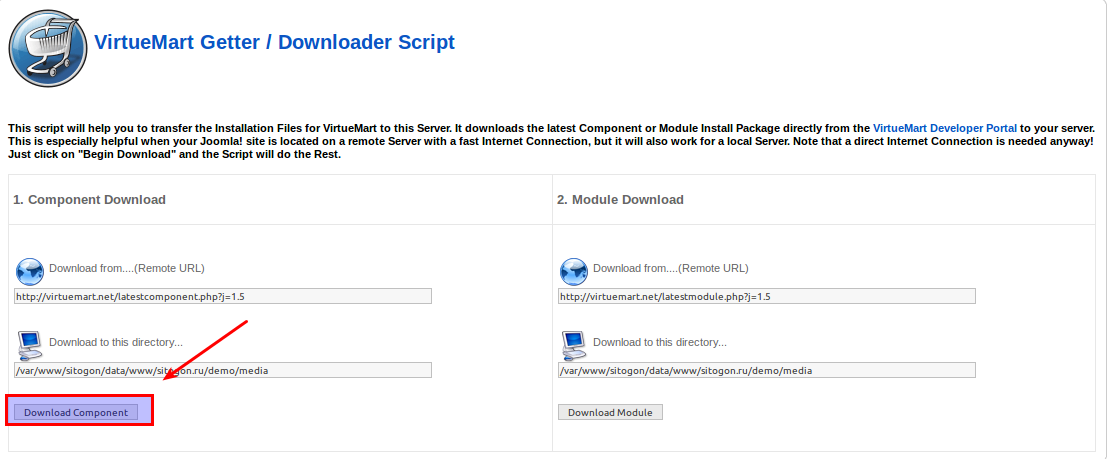The height and width of the screenshot is (459, 1114).
Task: Click the module "Download from....(Remote URL)" label
Action: (x=671, y=269)
